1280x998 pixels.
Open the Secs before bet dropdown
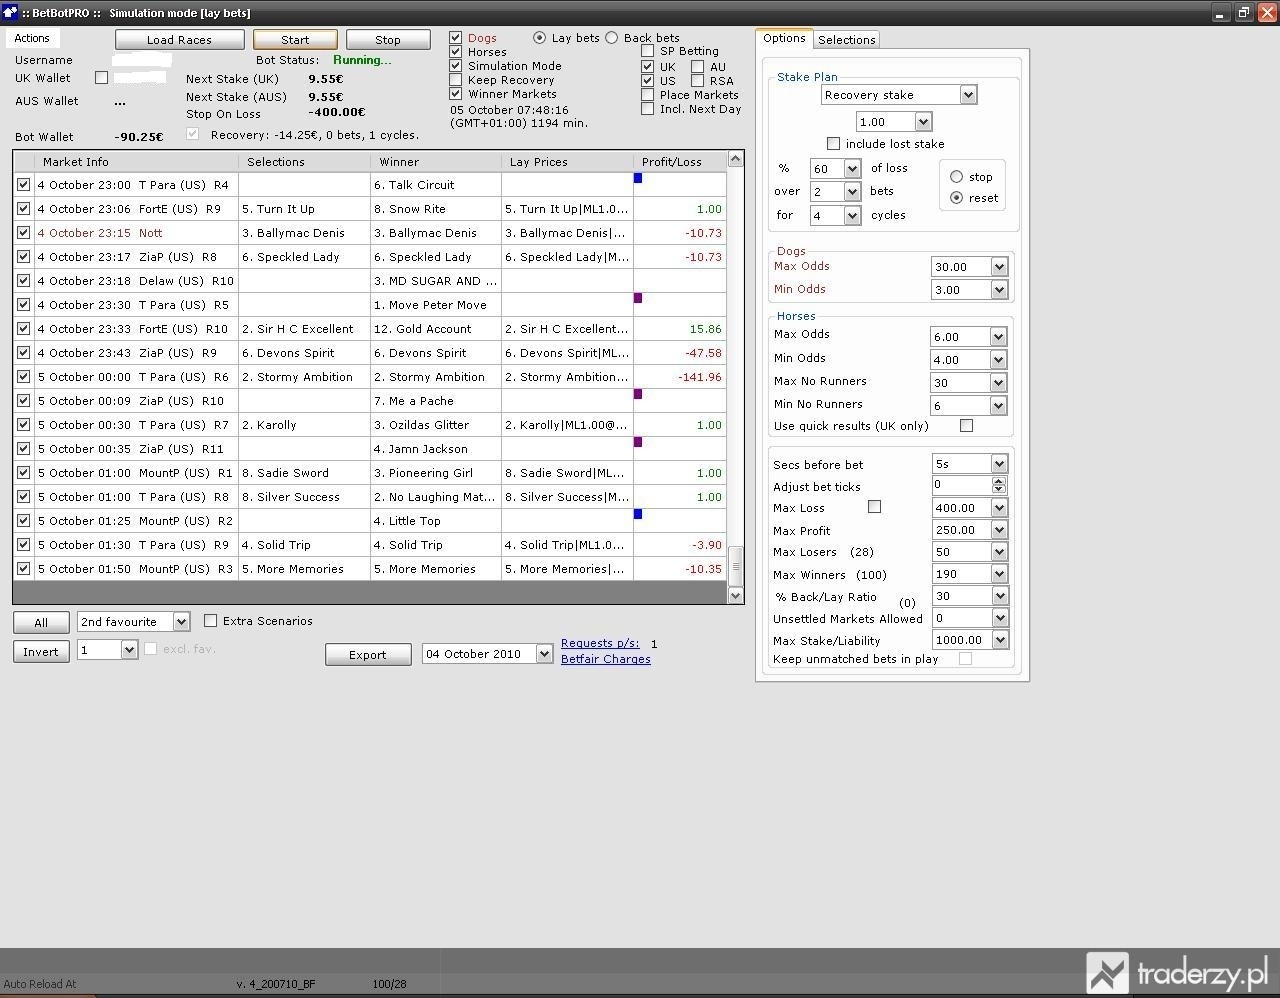click(998, 464)
